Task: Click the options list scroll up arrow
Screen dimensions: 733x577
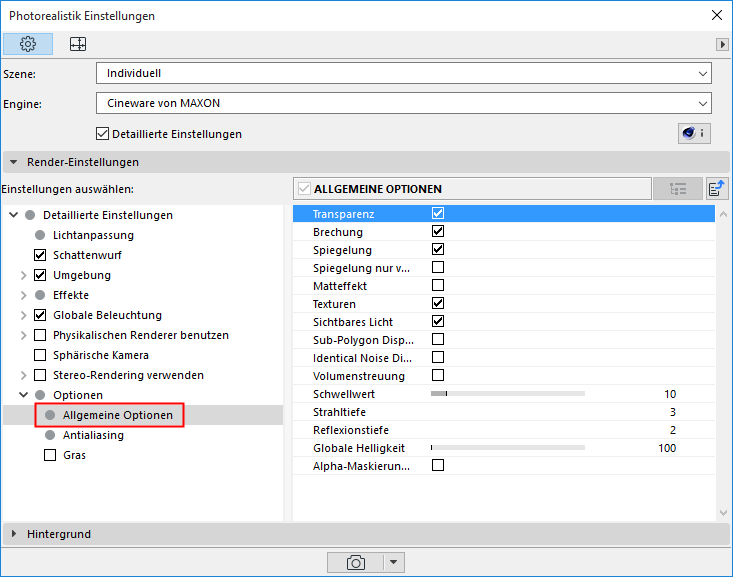Action: tap(723, 215)
